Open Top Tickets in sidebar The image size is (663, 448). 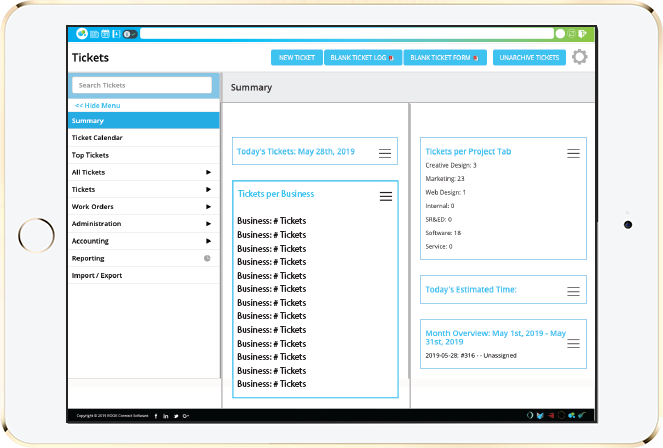click(144, 155)
